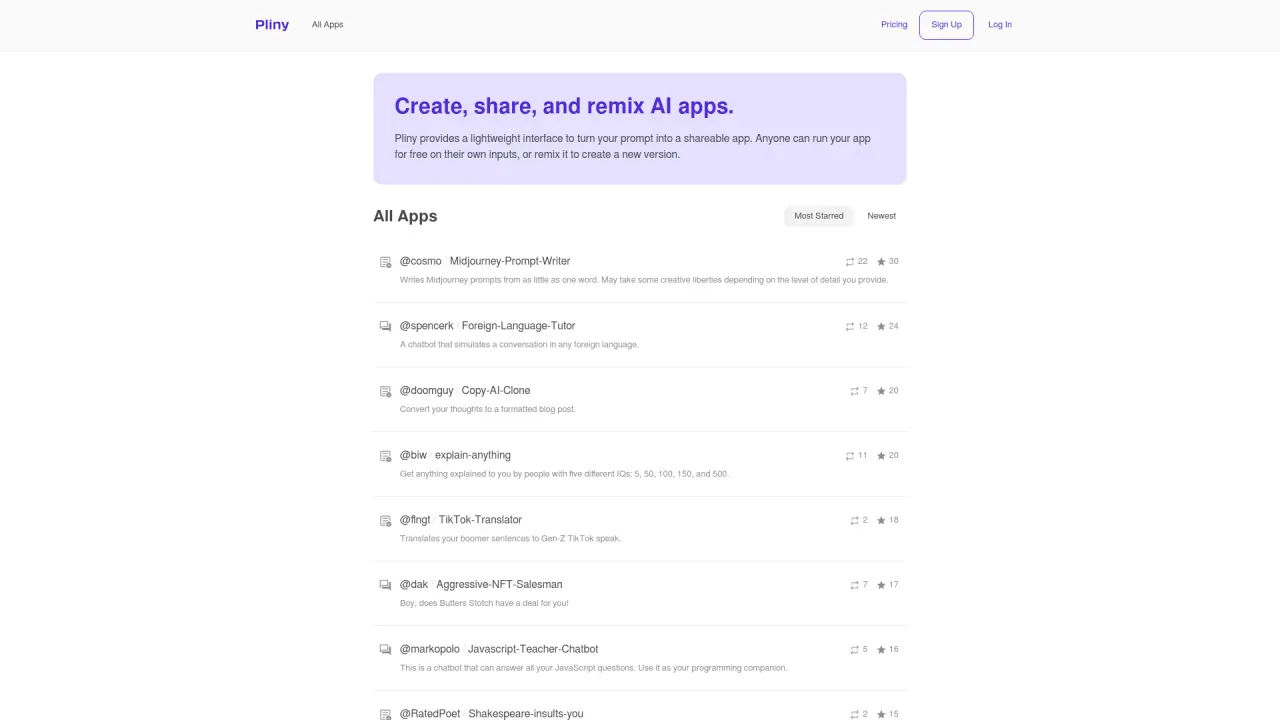This screenshot has width=1280, height=720.
Task: Click the remix icon for Copy-AI-Clone
Action: [x=854, y=391]
